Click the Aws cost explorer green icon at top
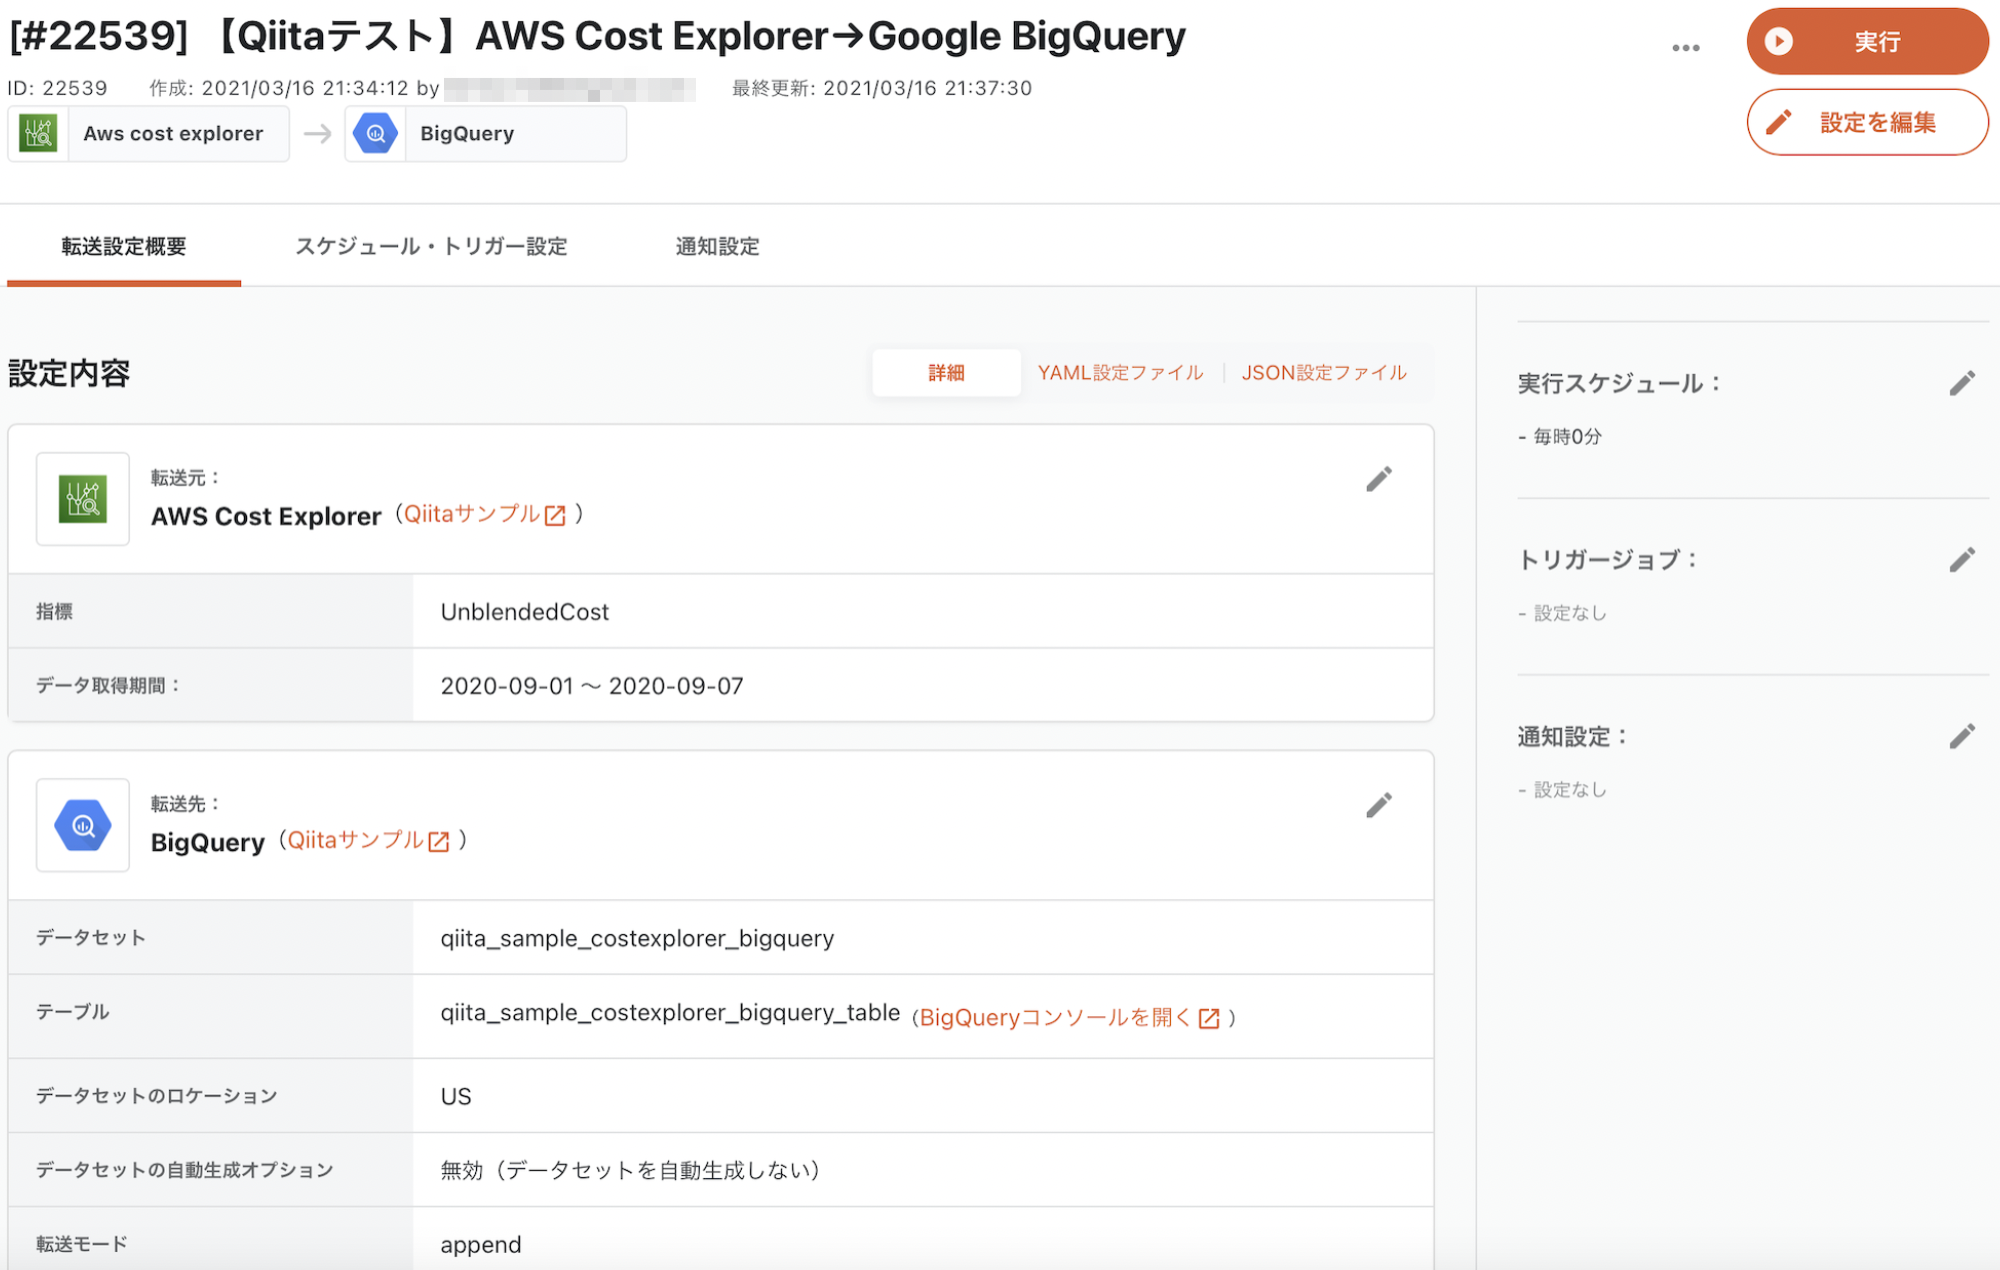This screenshot has width=2000, height=1270. point(38,133)
